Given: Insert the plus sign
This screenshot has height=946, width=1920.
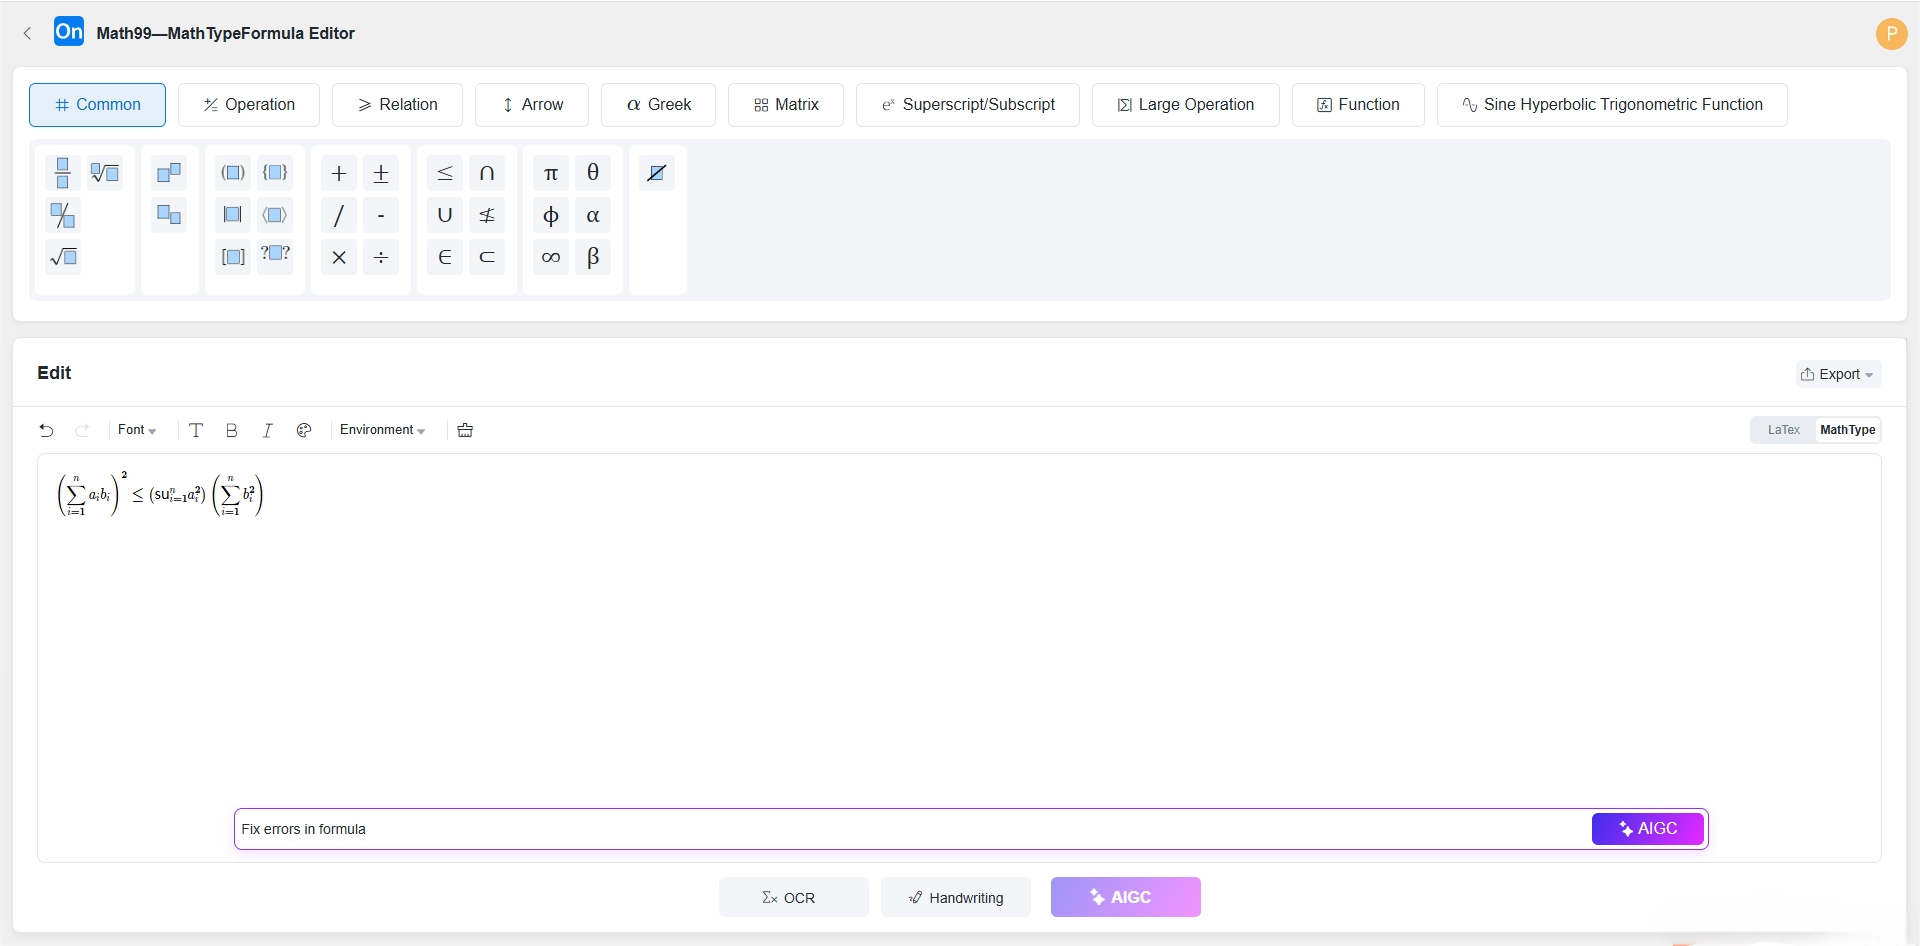Looking at the screenshot, I should tap(339, 173).
